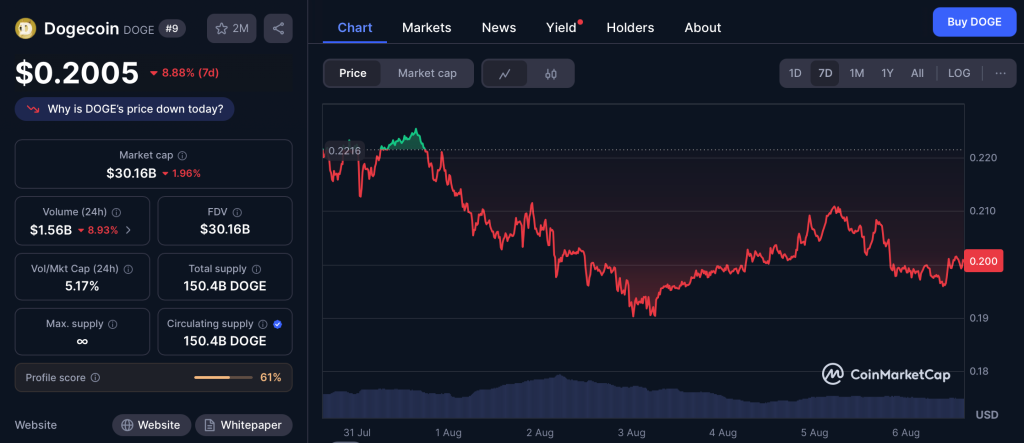Click the $0.2005 price text

click(77, 73)
